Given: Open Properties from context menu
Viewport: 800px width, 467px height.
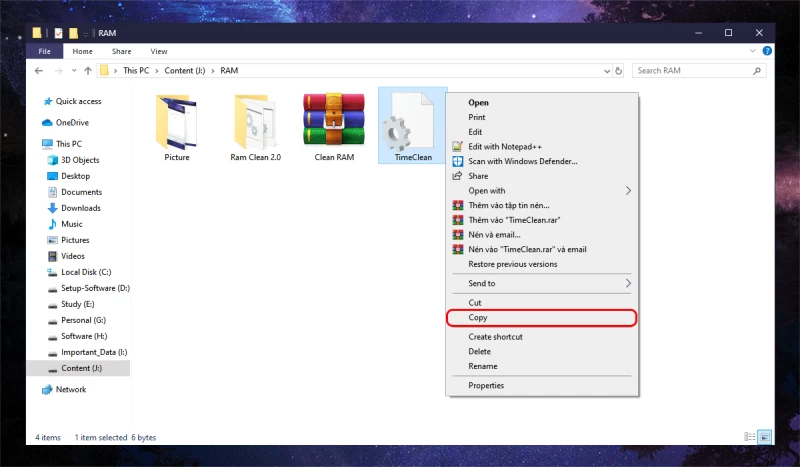Looking at the screenshot, I should pyautogui.click(x=542, y=385).
